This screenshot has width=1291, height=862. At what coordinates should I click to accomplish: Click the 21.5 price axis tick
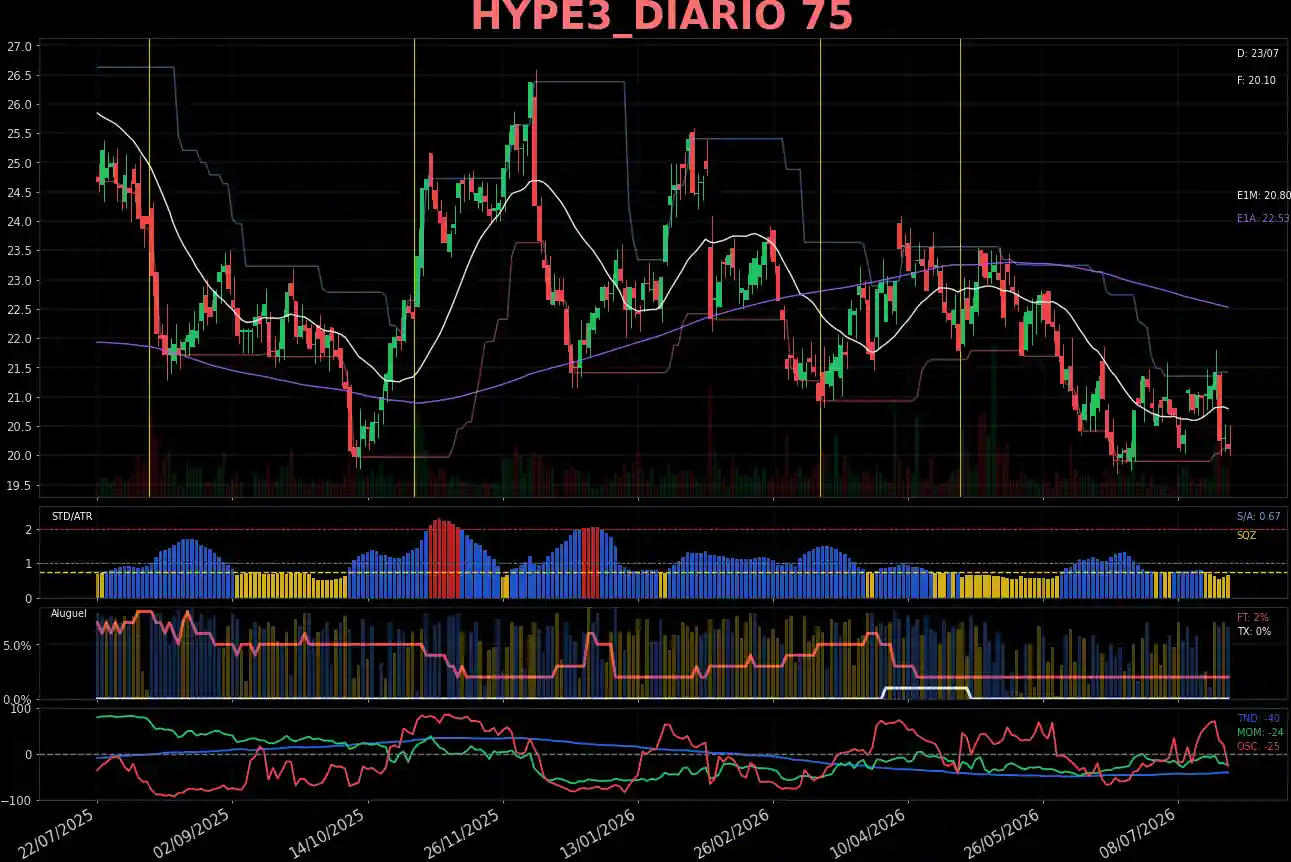click(20, 369)
